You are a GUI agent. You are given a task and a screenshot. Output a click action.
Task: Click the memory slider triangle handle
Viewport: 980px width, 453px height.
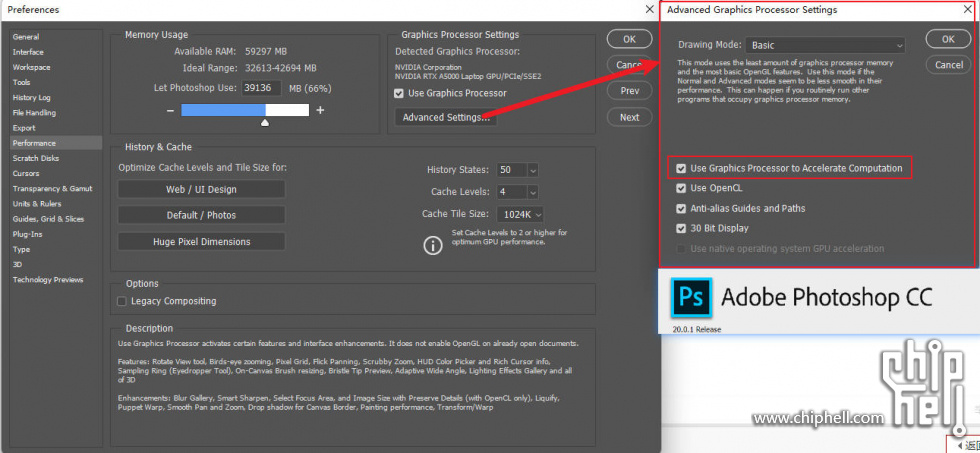(265, 123)
